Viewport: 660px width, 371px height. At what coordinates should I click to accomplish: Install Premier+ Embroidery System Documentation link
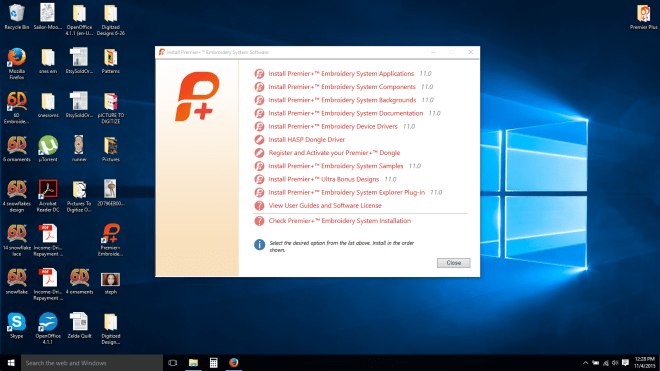[x=346, y=113]
